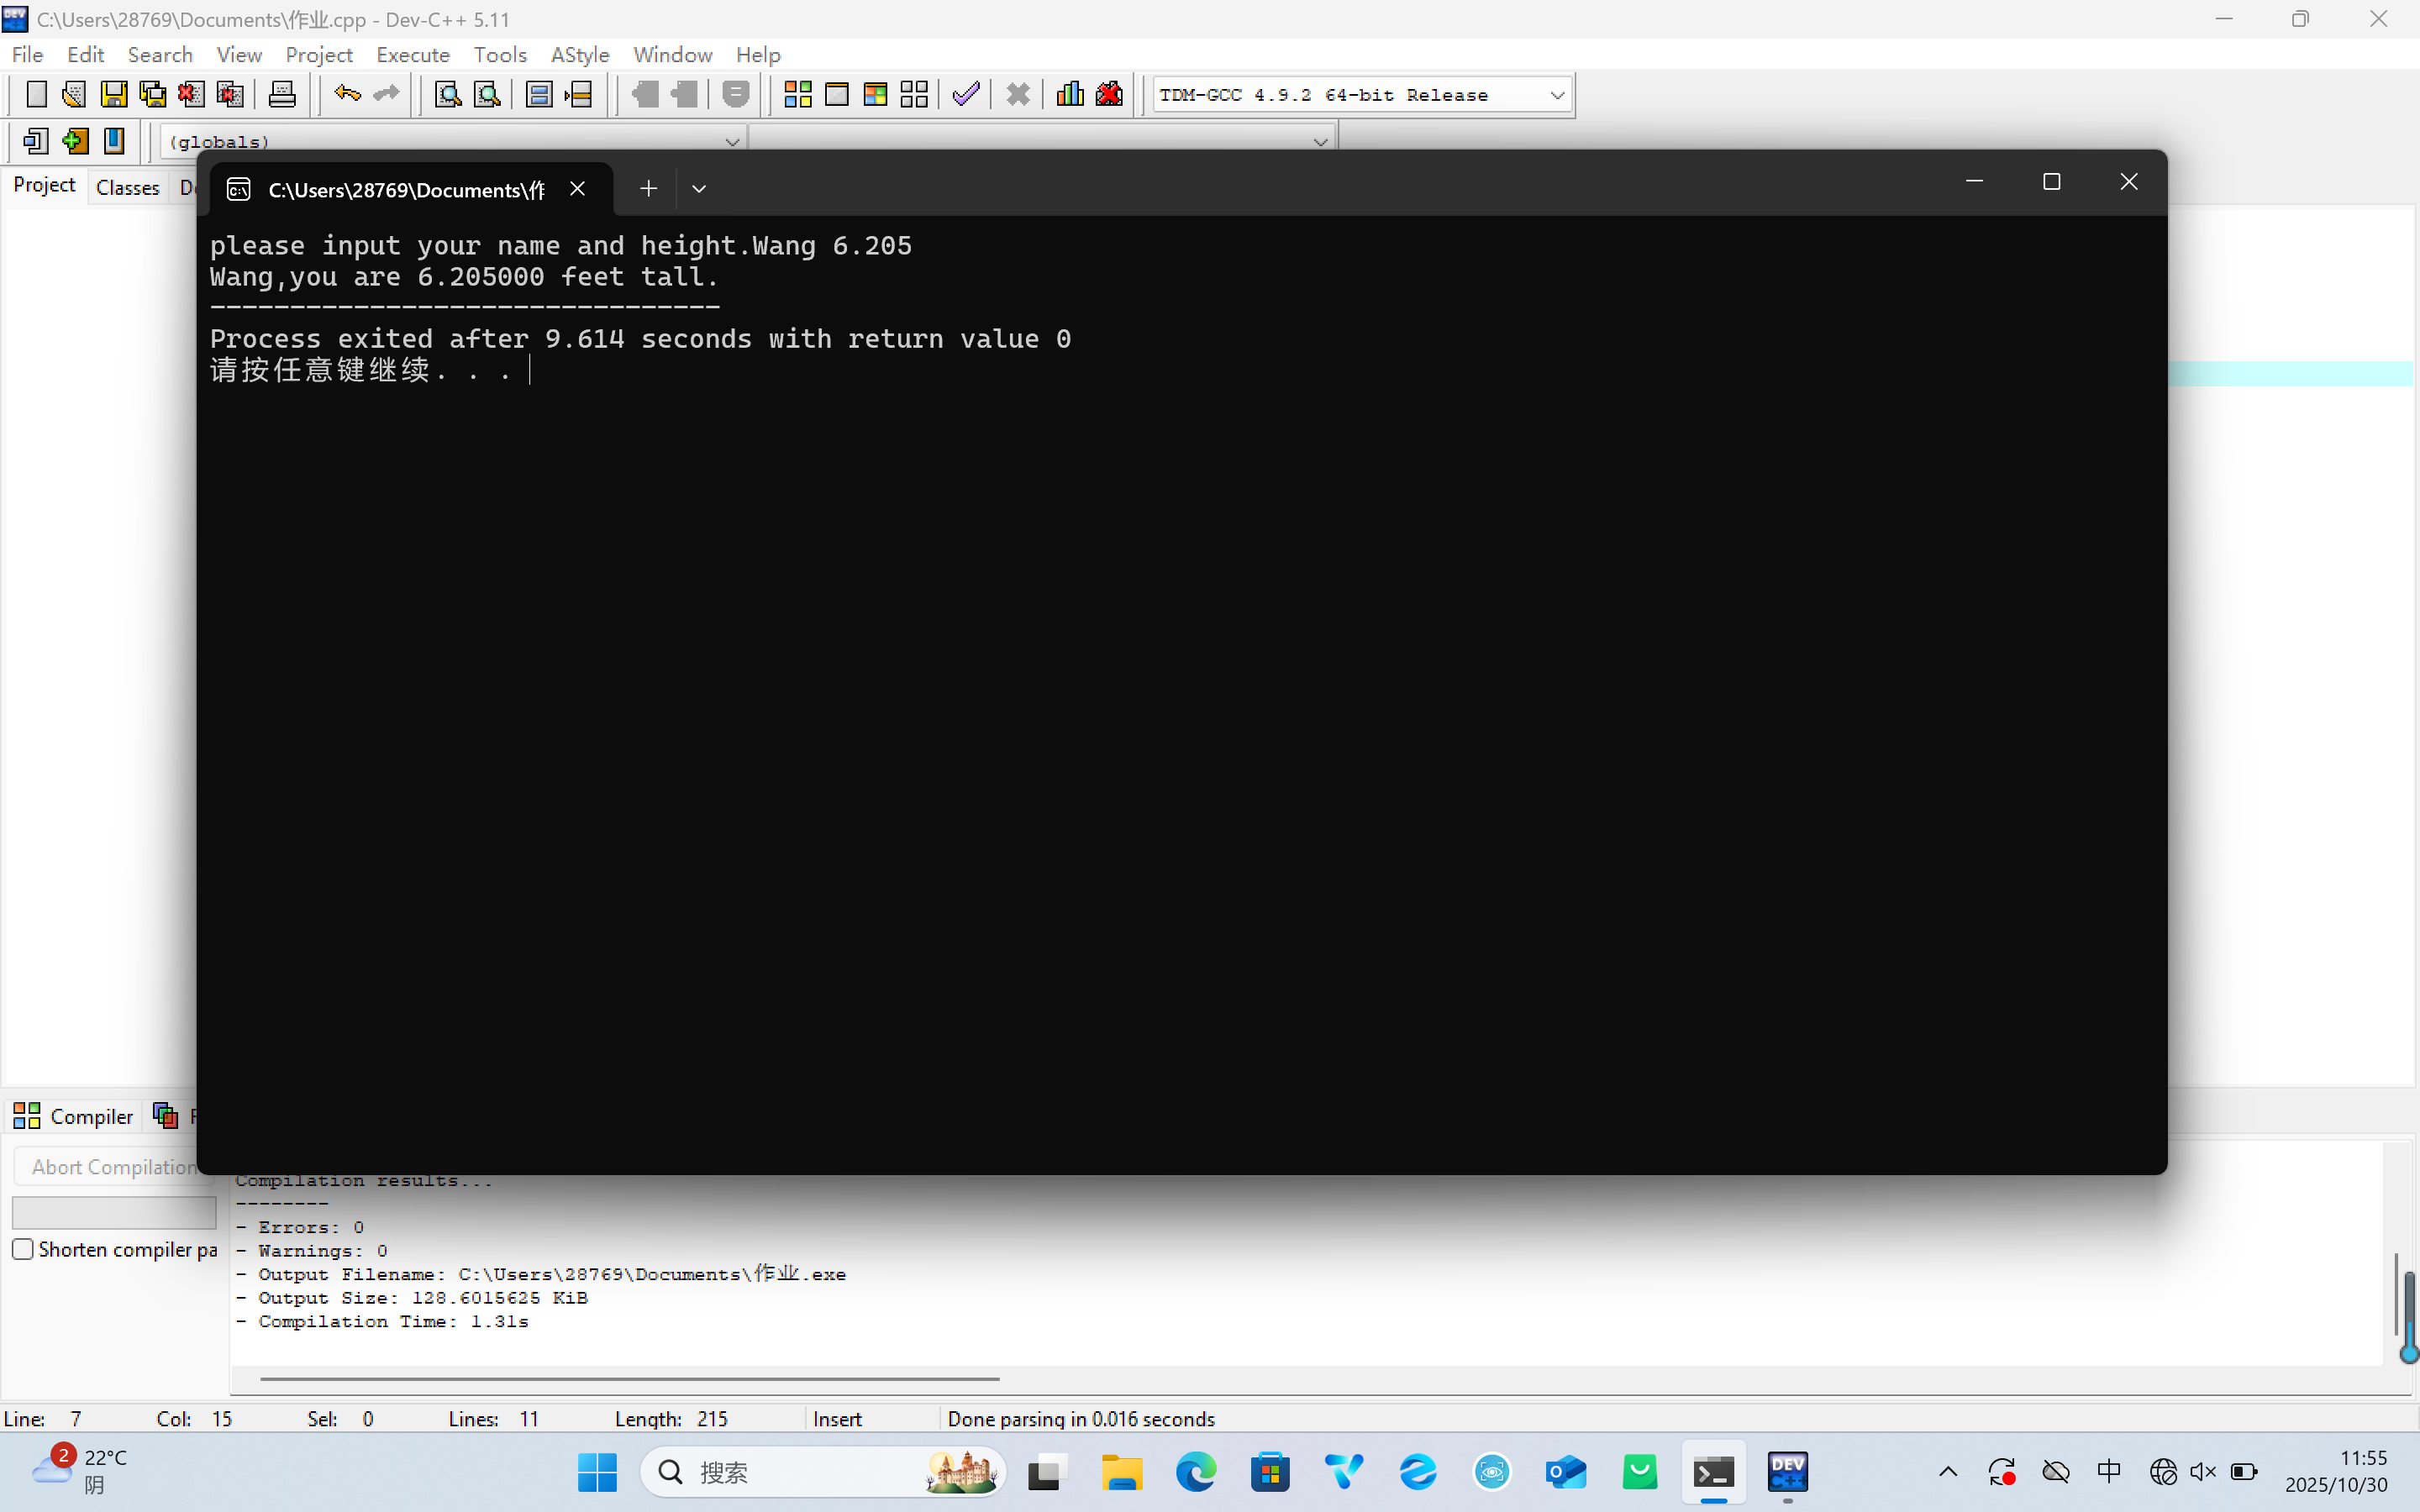This screenshot has width=2420, height=1512.
Task: Click the Undo arrow icon
Action: pos(347,95)
